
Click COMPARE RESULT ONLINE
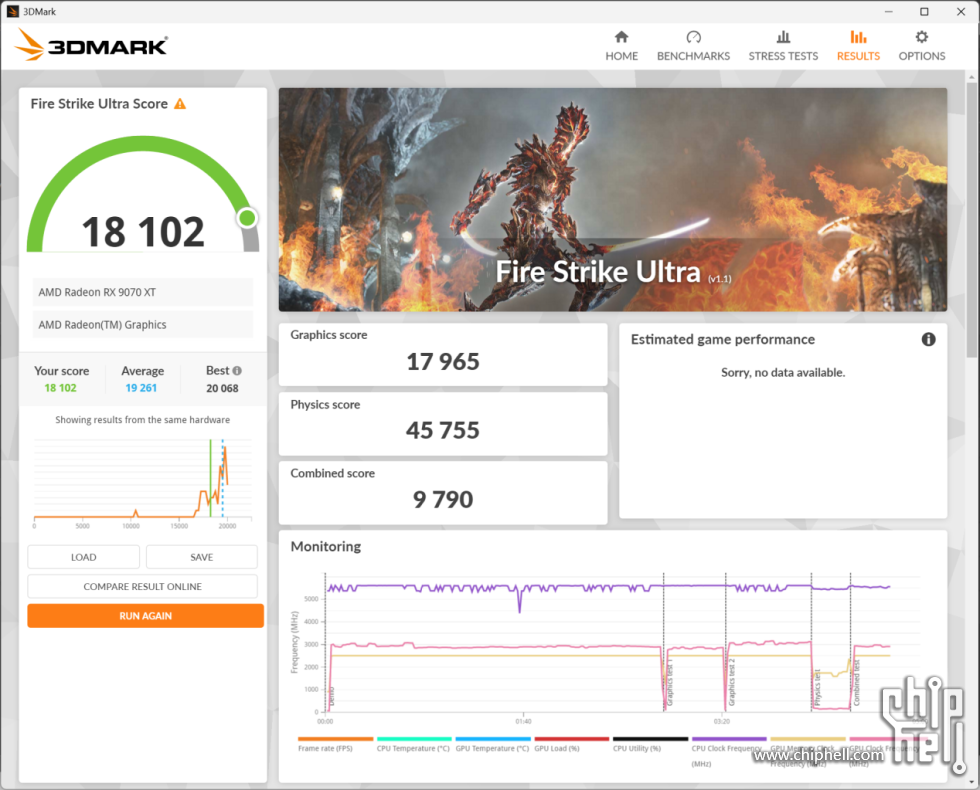pos(142,586)
